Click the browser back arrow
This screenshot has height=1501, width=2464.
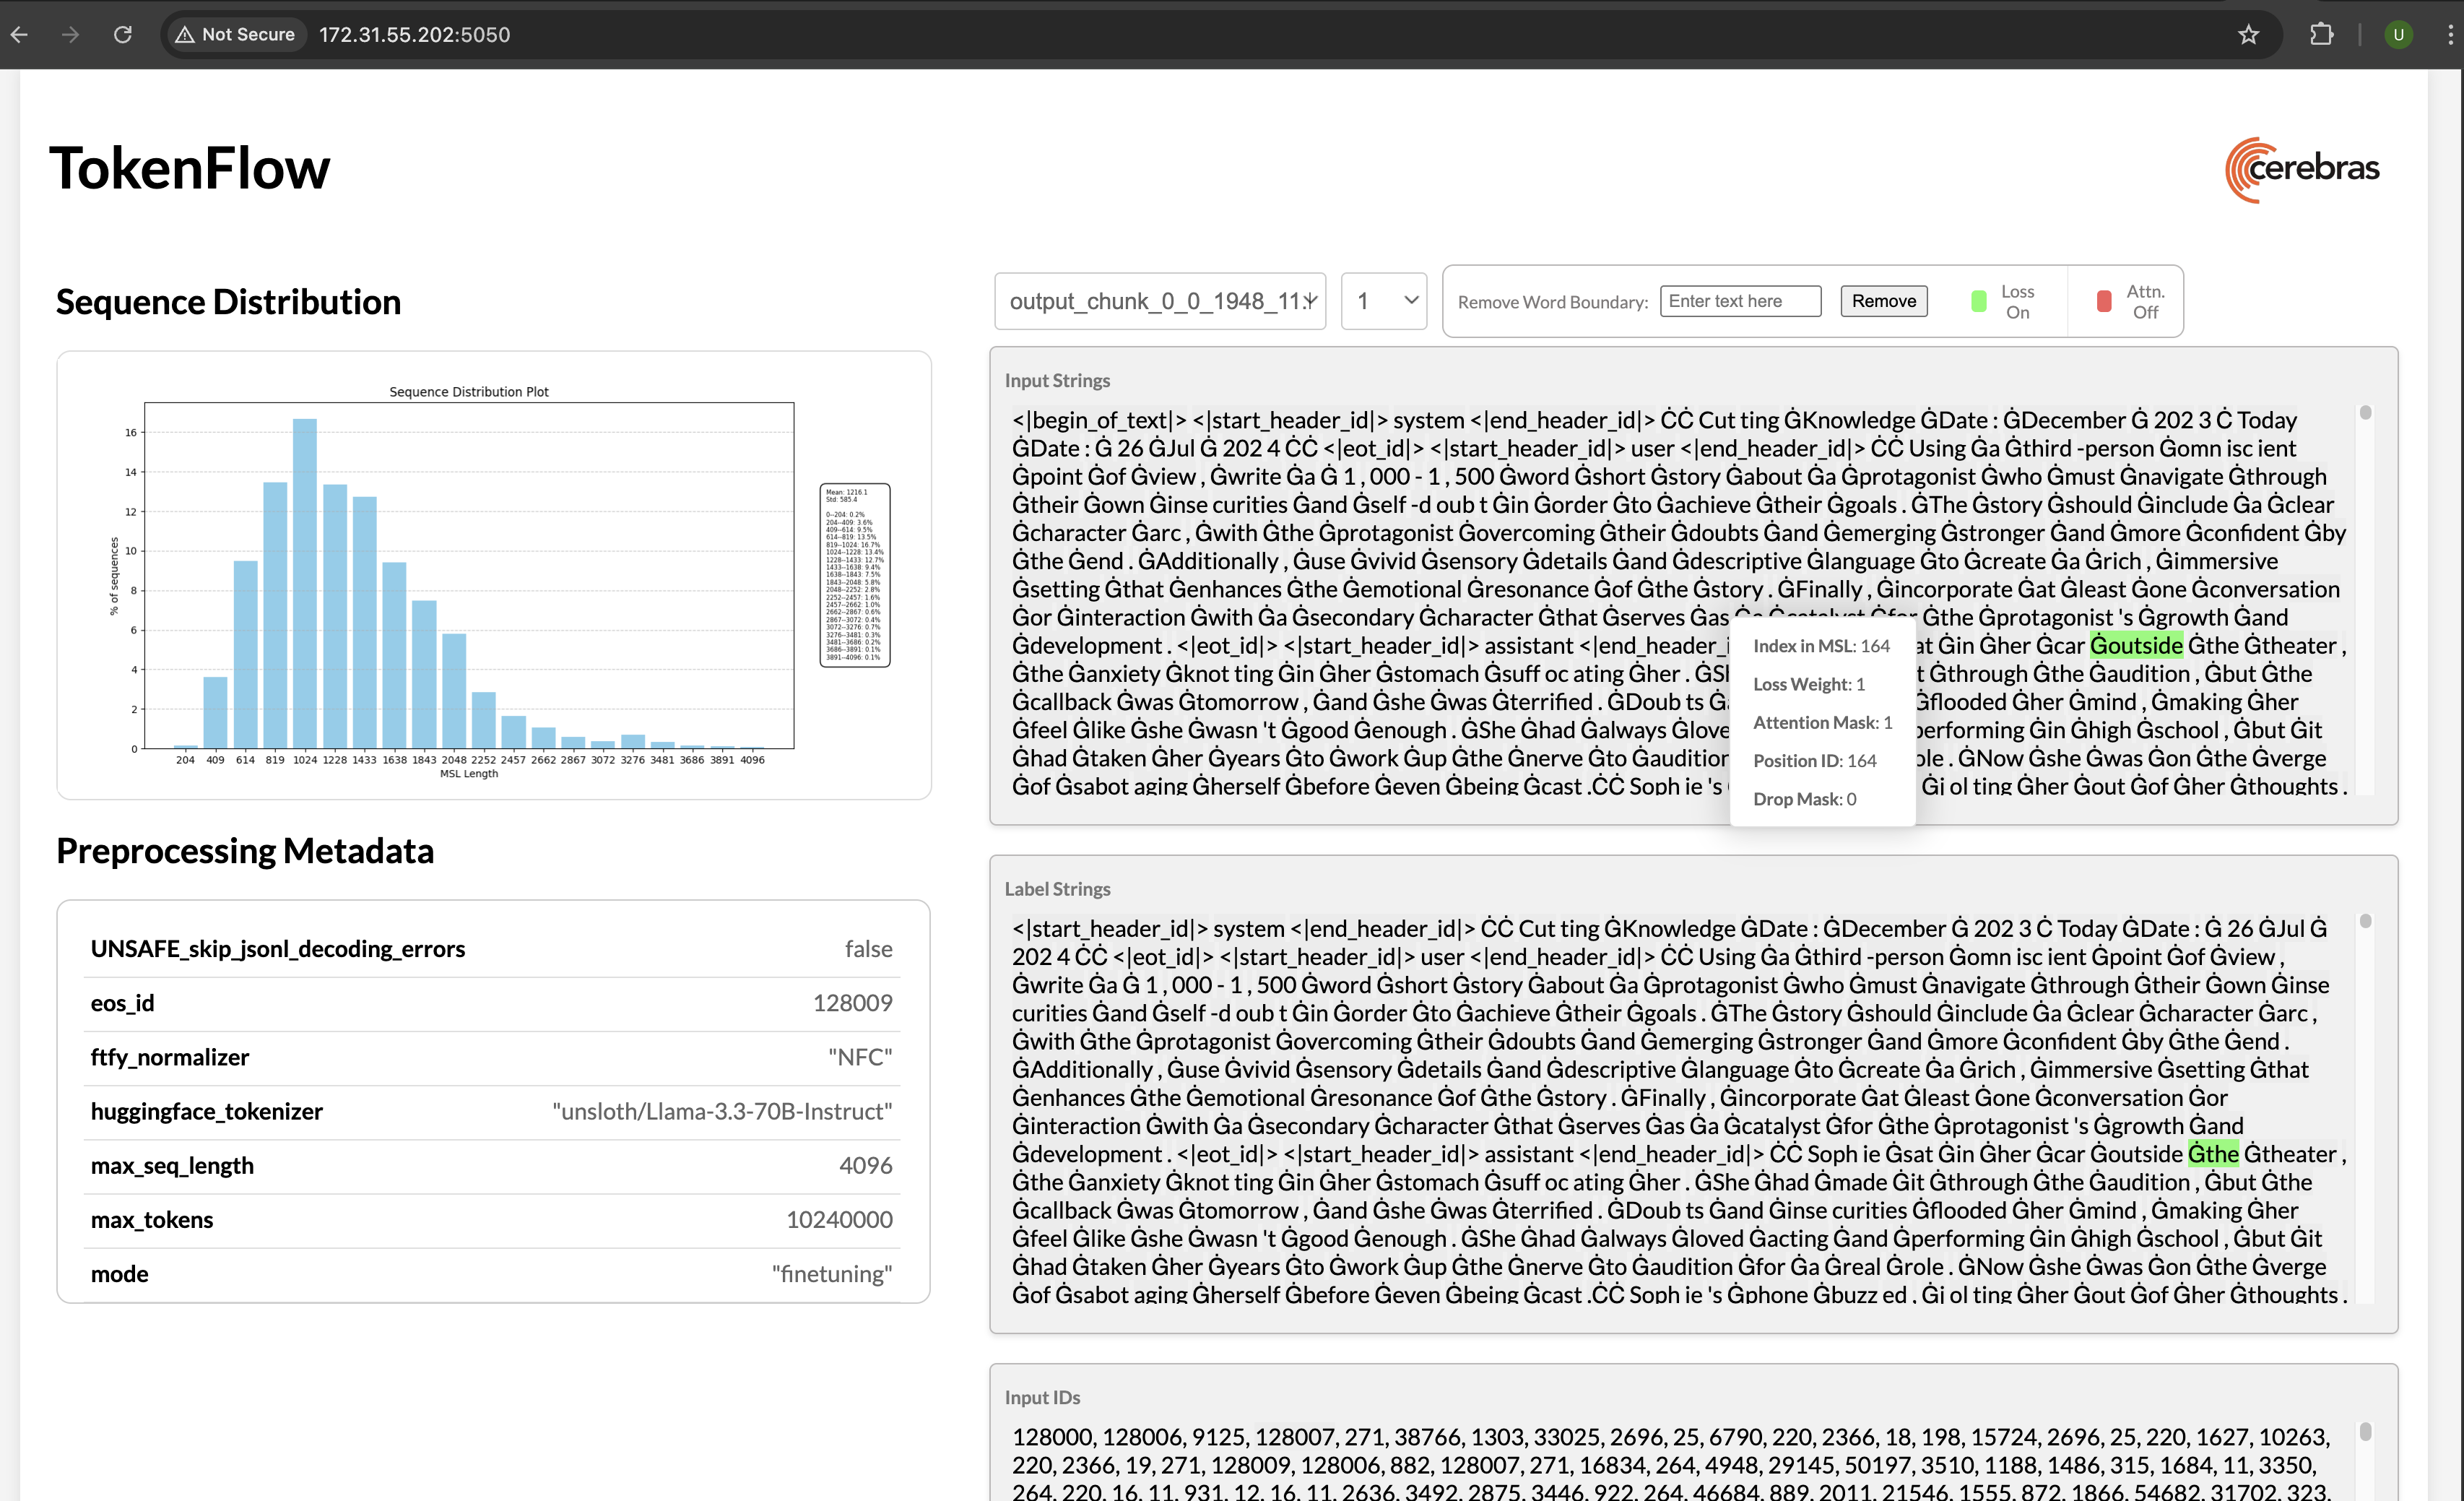[19, 35]
